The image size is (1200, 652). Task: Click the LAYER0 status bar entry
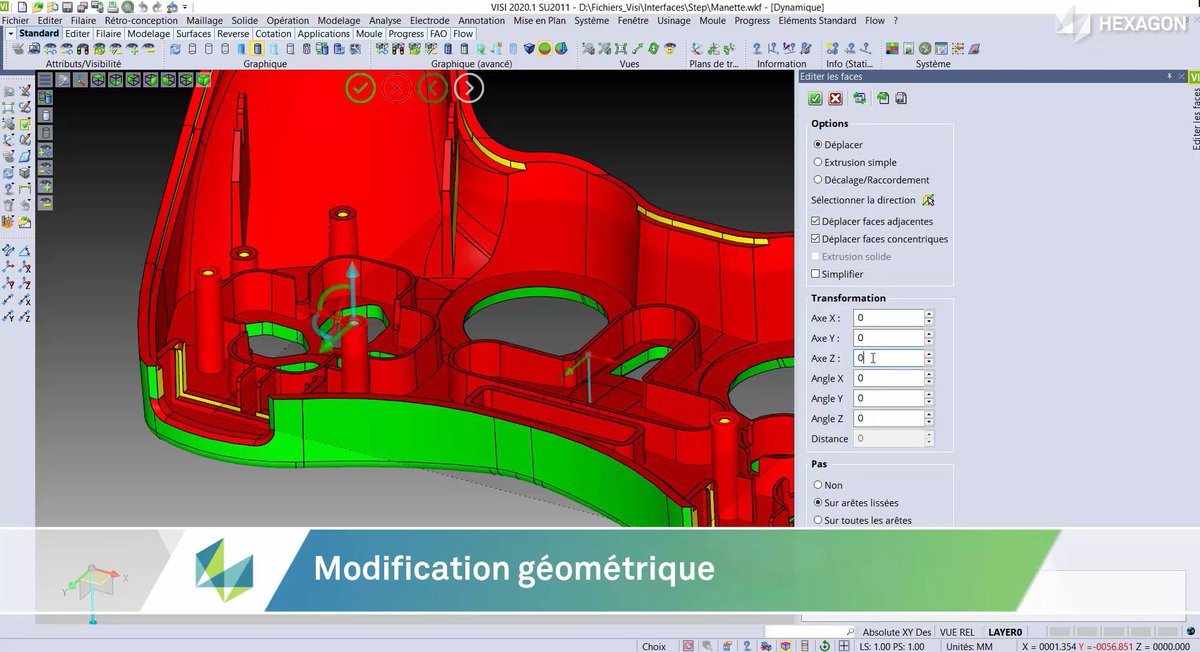coord(1005,632)
